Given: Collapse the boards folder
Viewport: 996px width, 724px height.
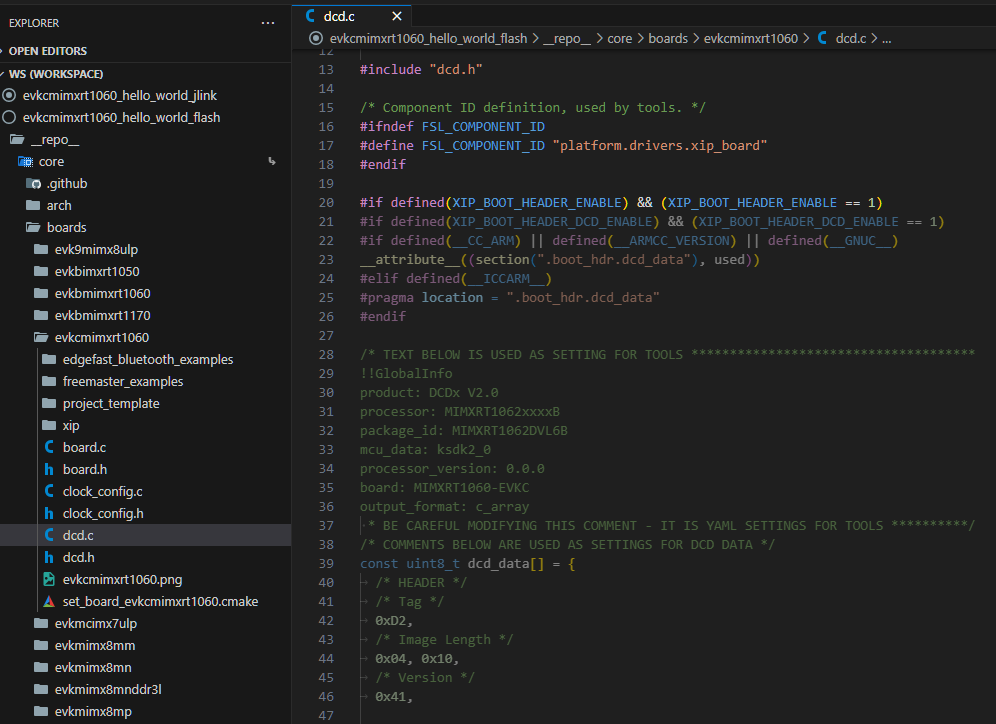Looking at the screenshot, I should [66, 227].
